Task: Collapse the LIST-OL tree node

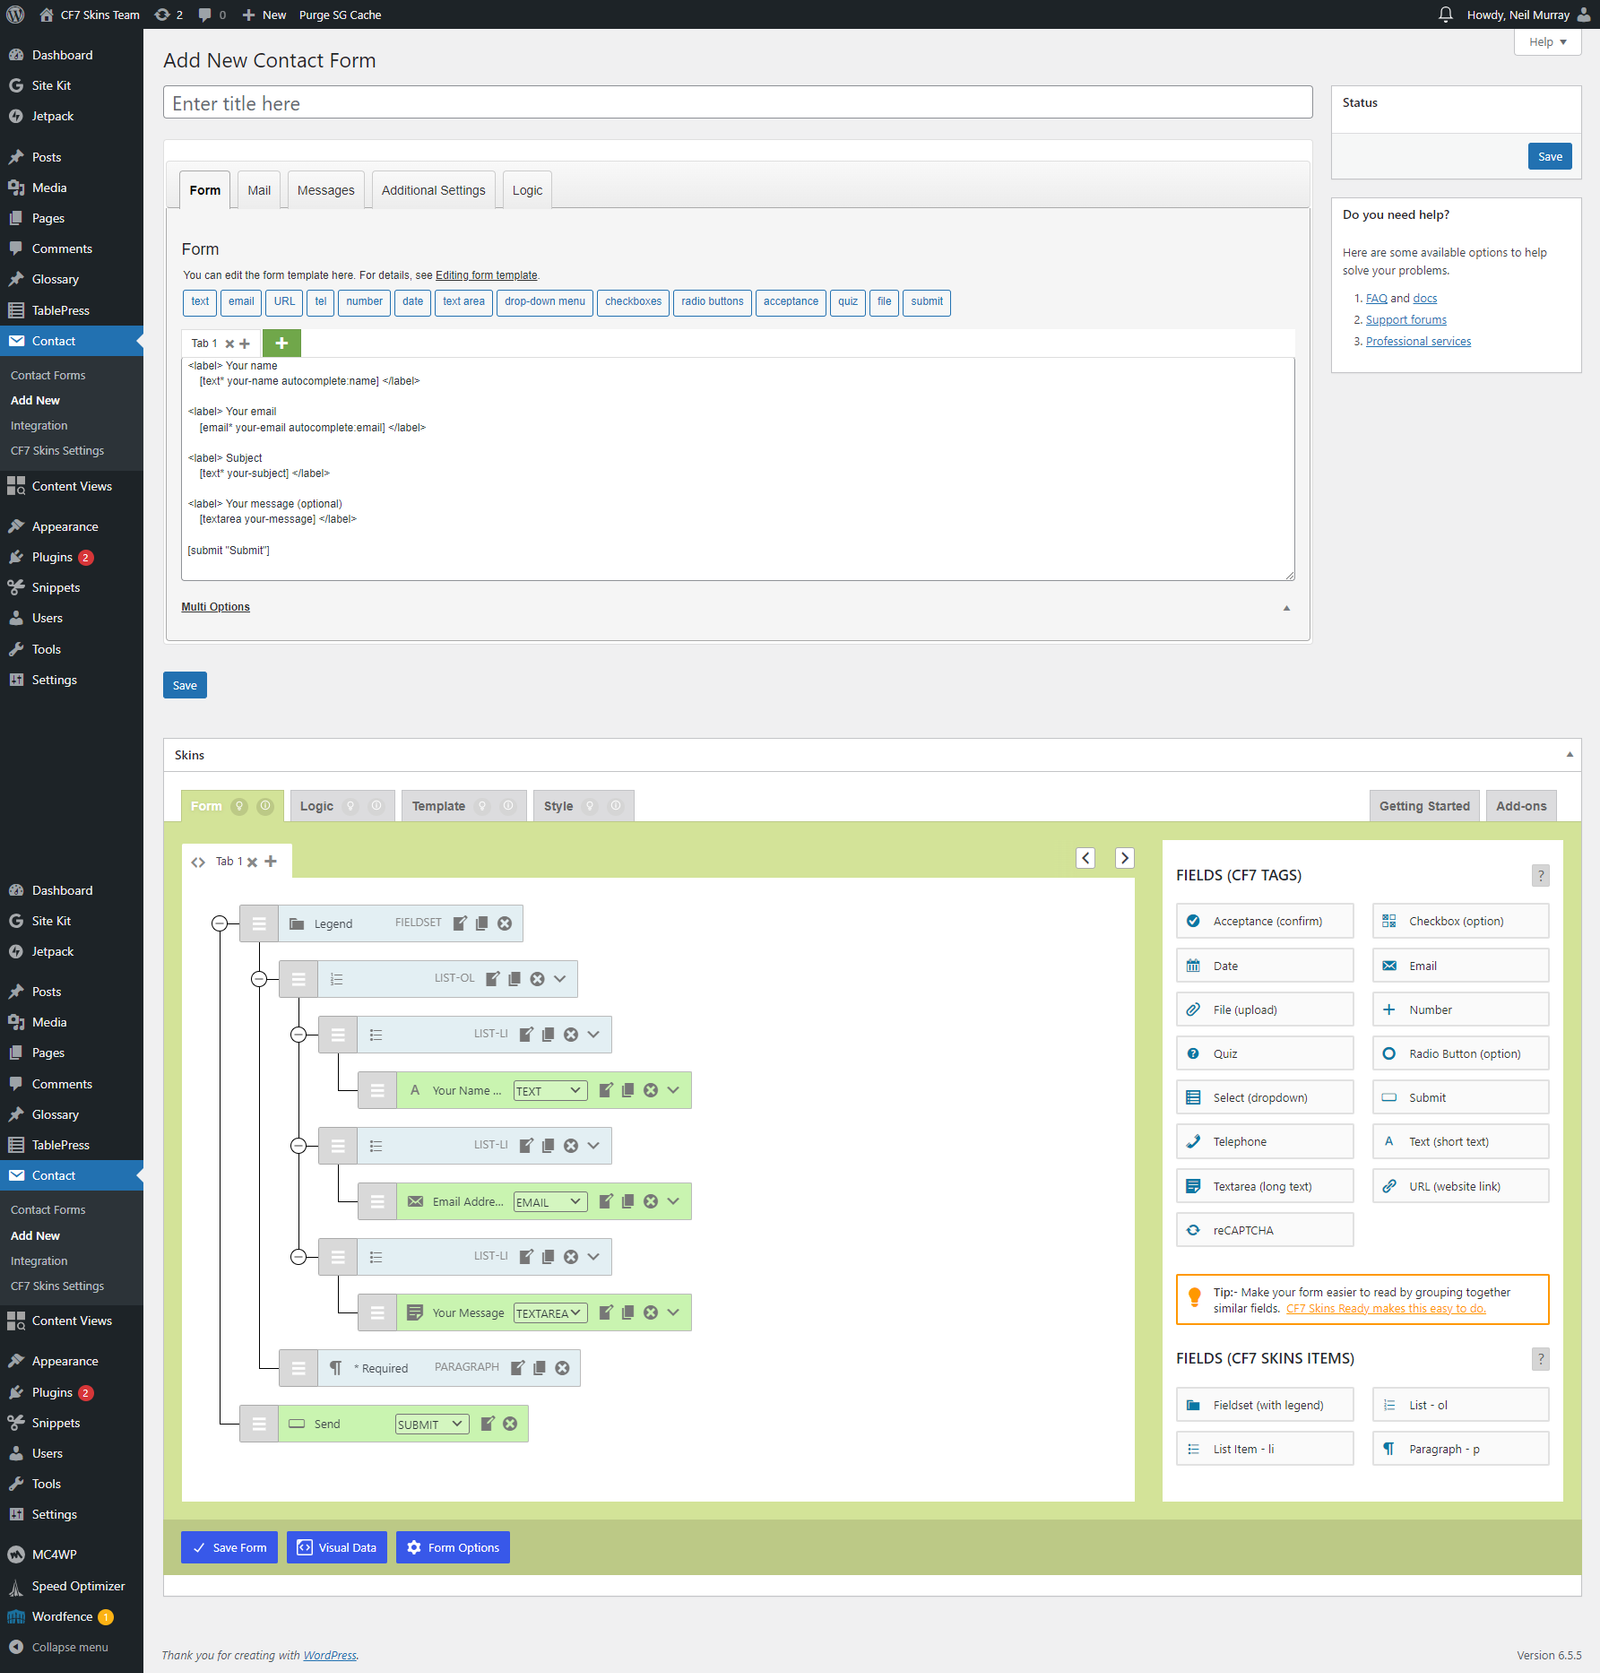Action: point(259,979)
